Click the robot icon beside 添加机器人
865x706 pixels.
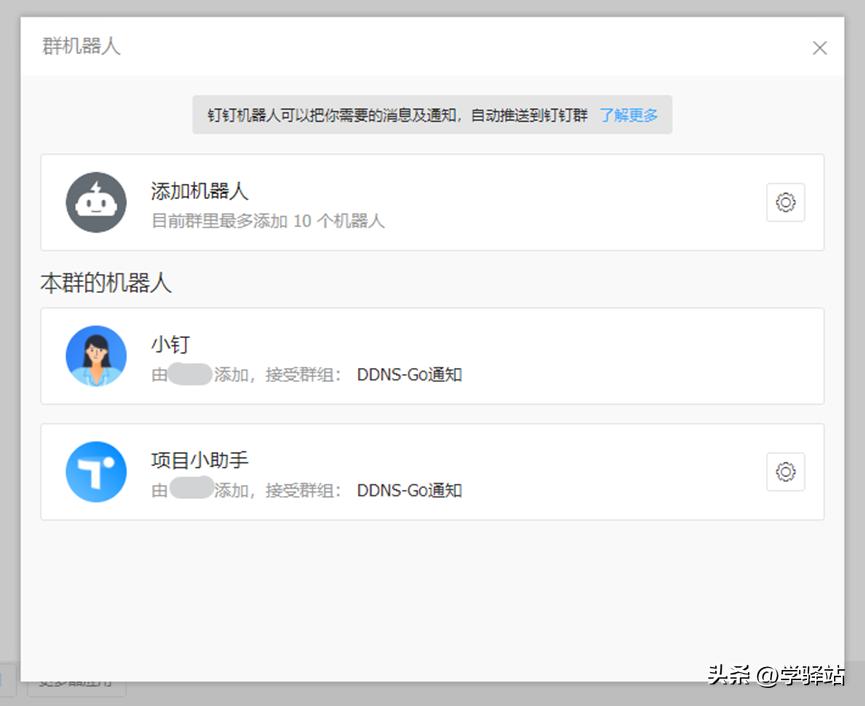[x=95, y=202]
